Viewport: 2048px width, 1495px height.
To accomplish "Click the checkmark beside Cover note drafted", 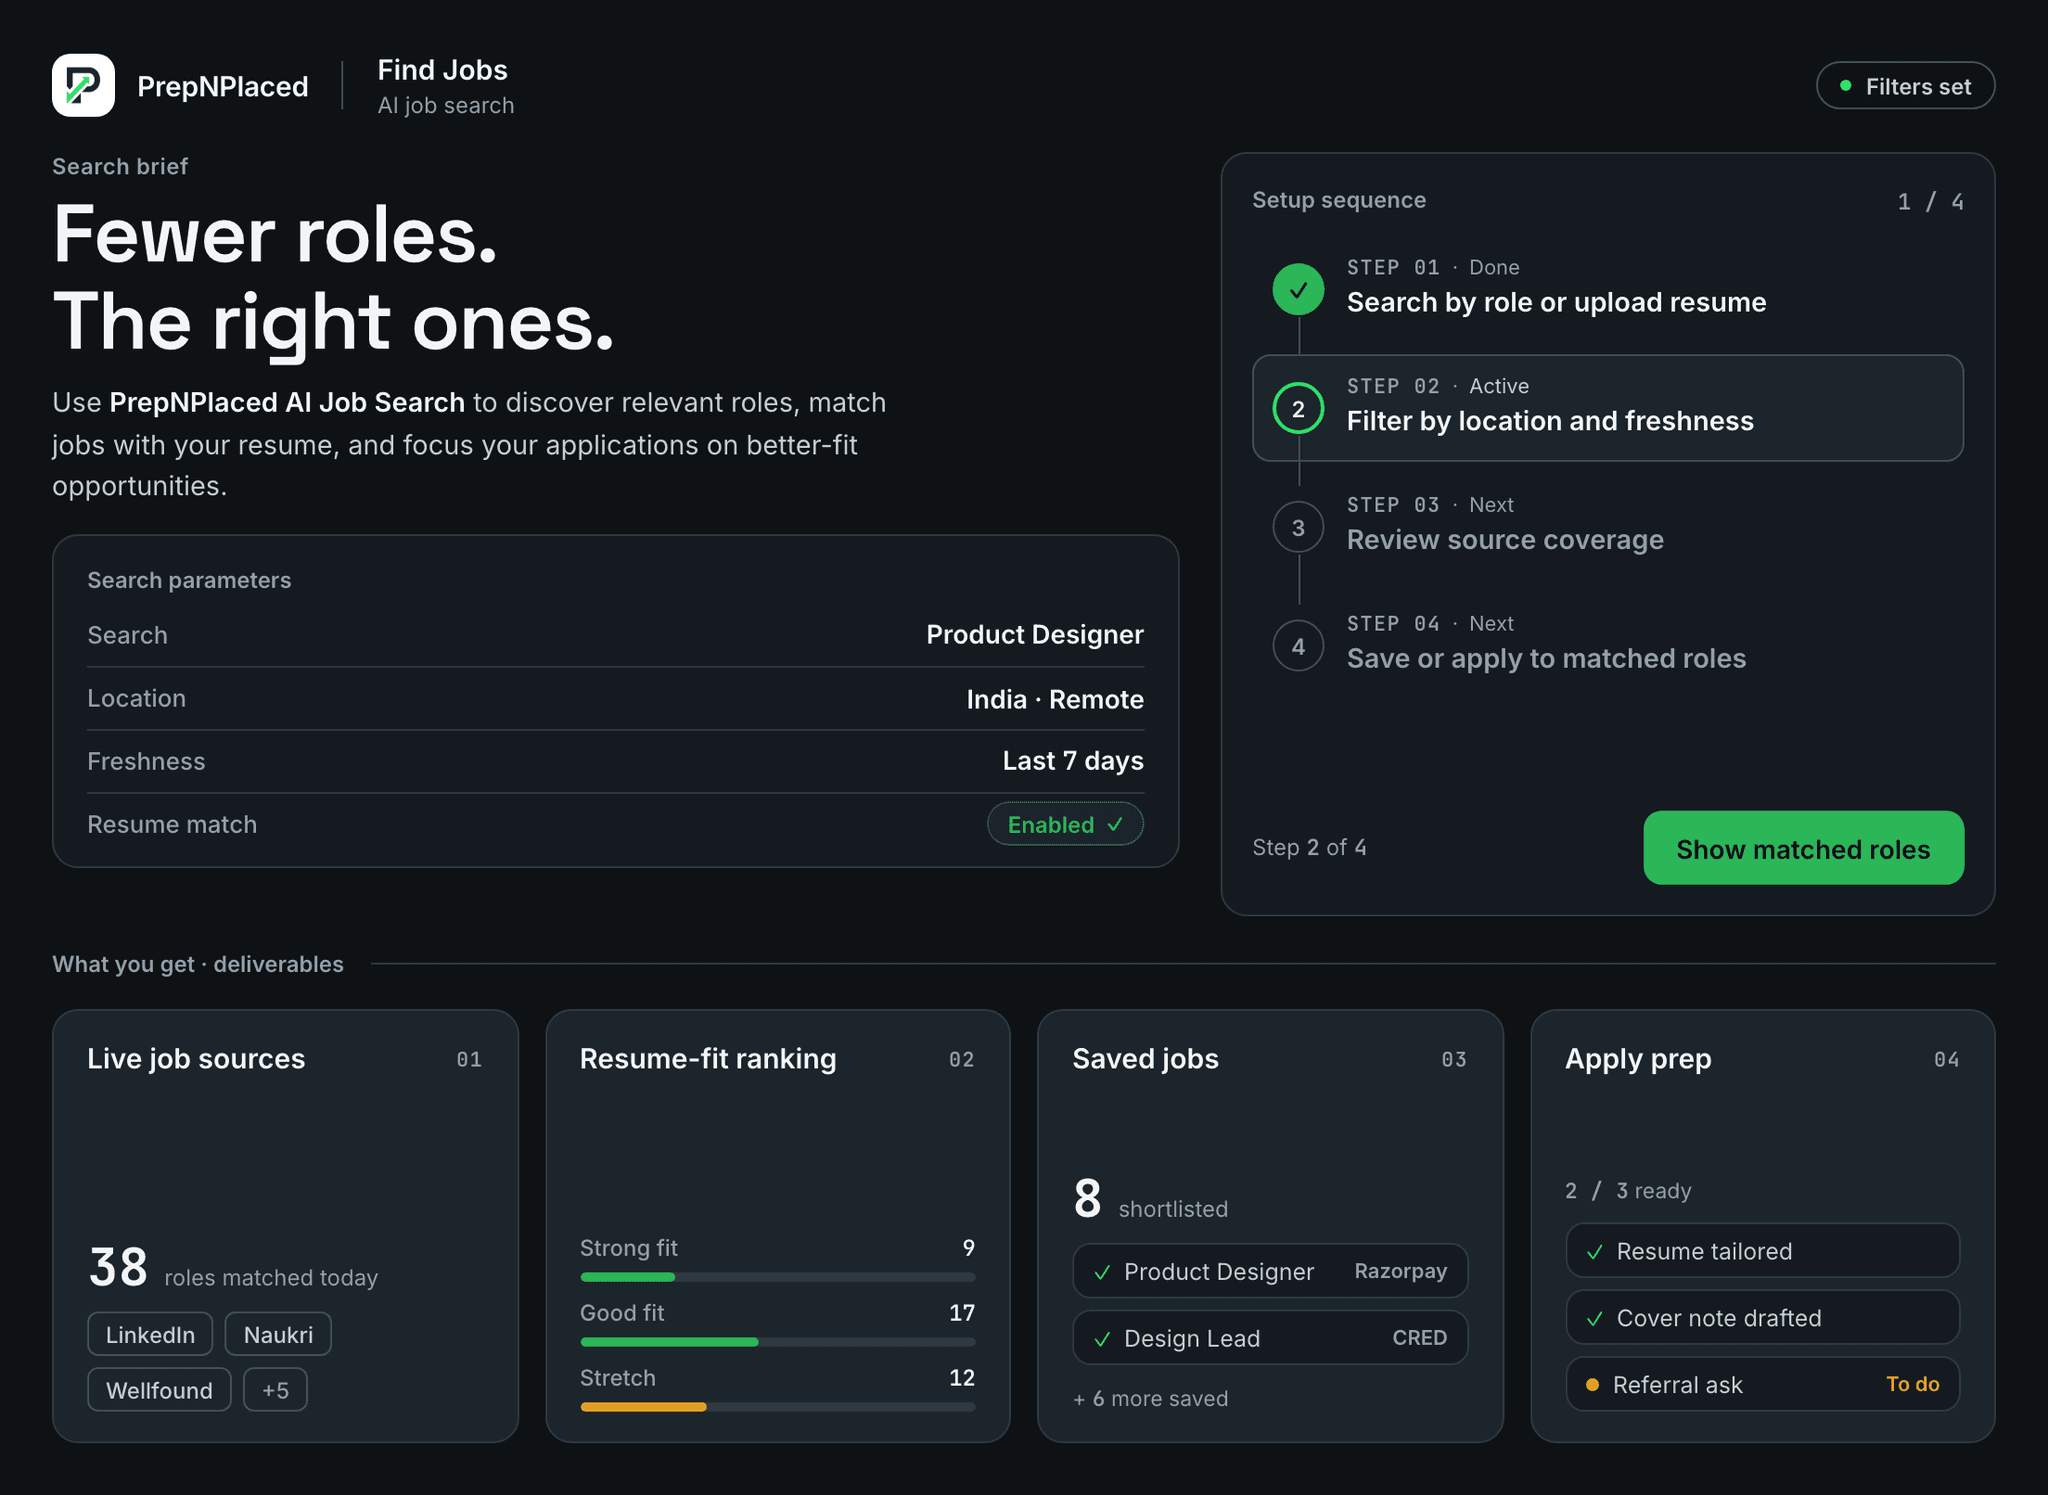I will point(1595,1319).
